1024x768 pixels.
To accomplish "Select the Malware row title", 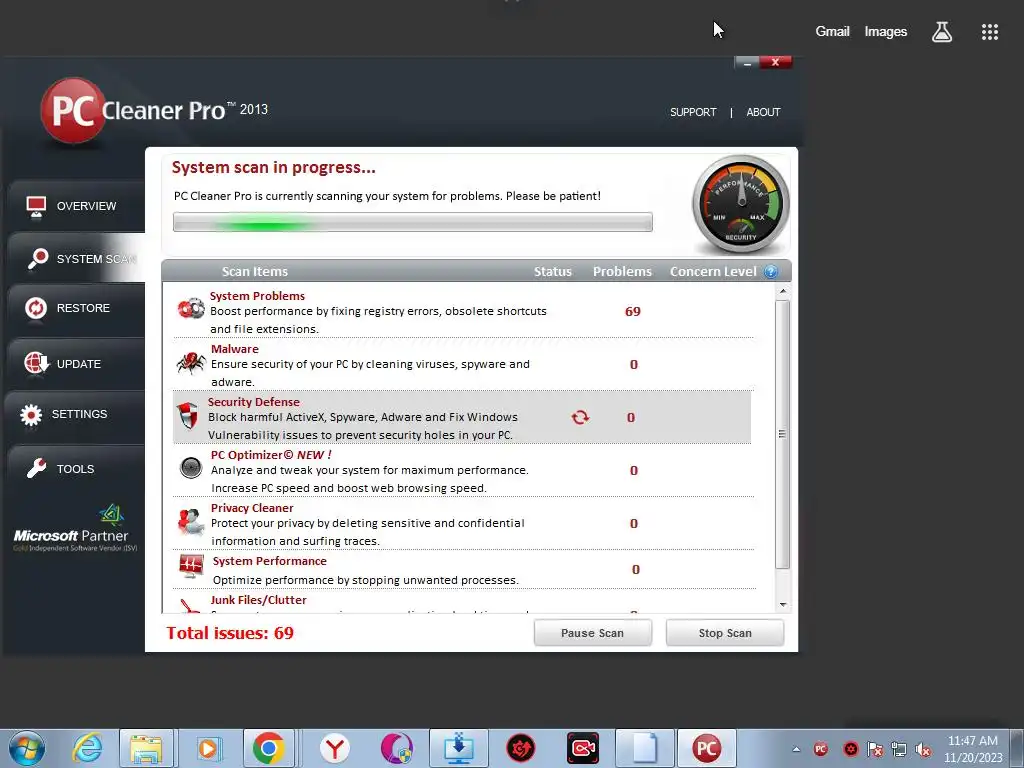I will [234, 349].
